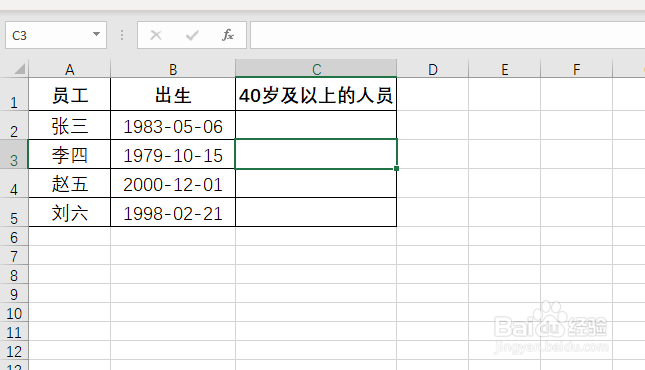Click the Select All corner triangle
Image resolution: width=645 pixels, height=370 pixels.
pos(20,68)
